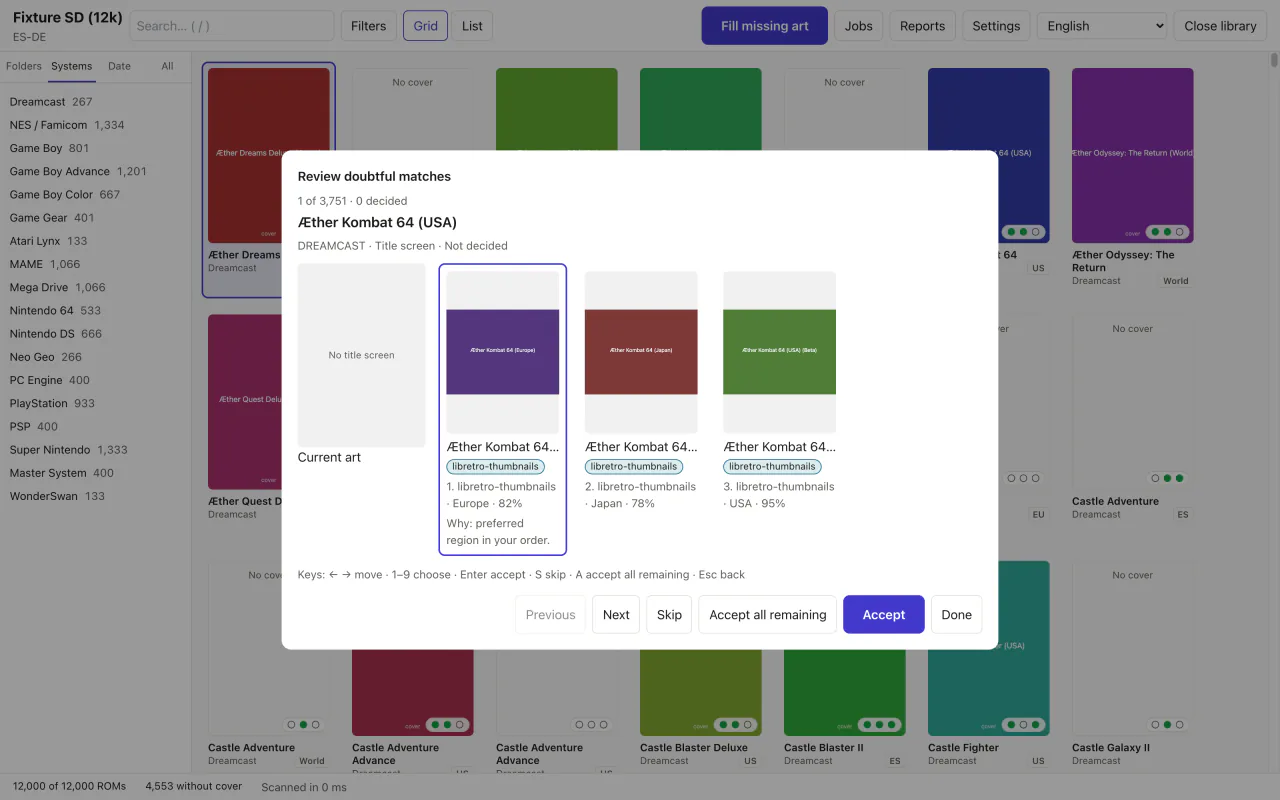The image size is (1280, 800).
Task: Select Nintendo 64 system
Action: (x=95, y=310)
